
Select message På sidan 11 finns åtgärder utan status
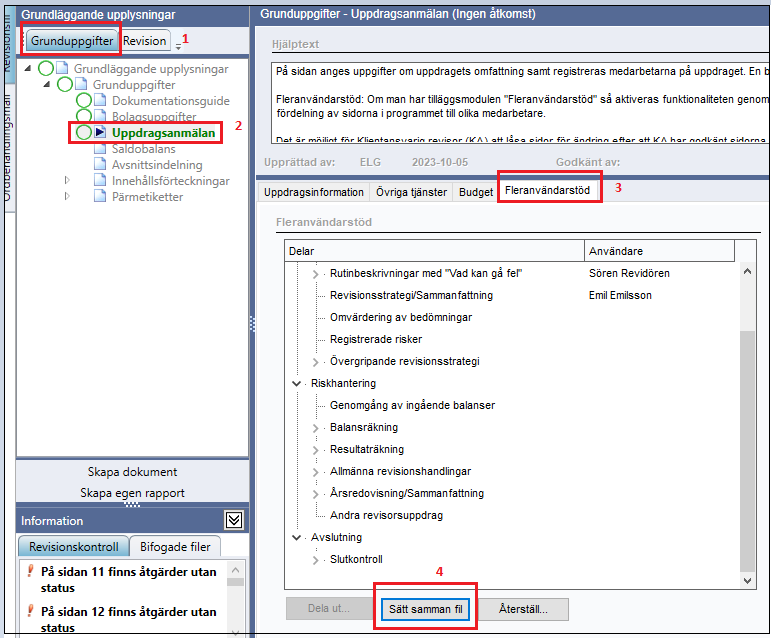(x=129, y=580)
